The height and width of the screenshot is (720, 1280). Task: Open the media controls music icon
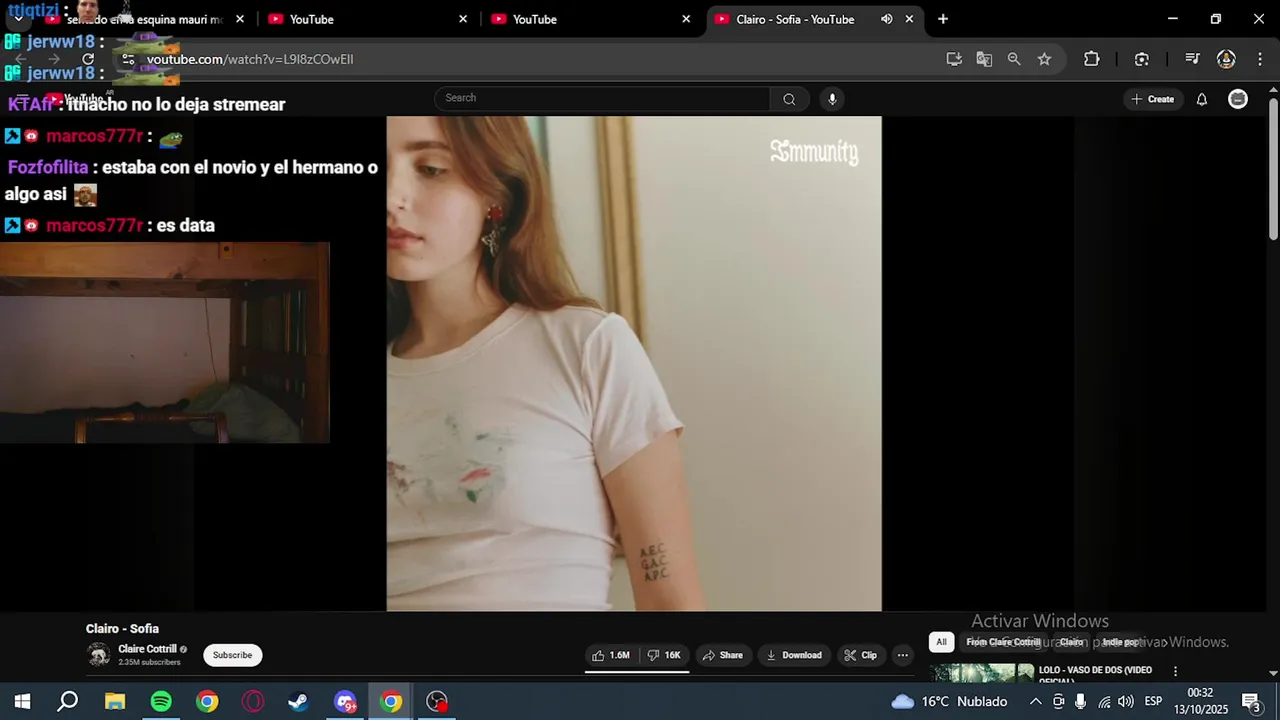click(x=1192, y=59)
